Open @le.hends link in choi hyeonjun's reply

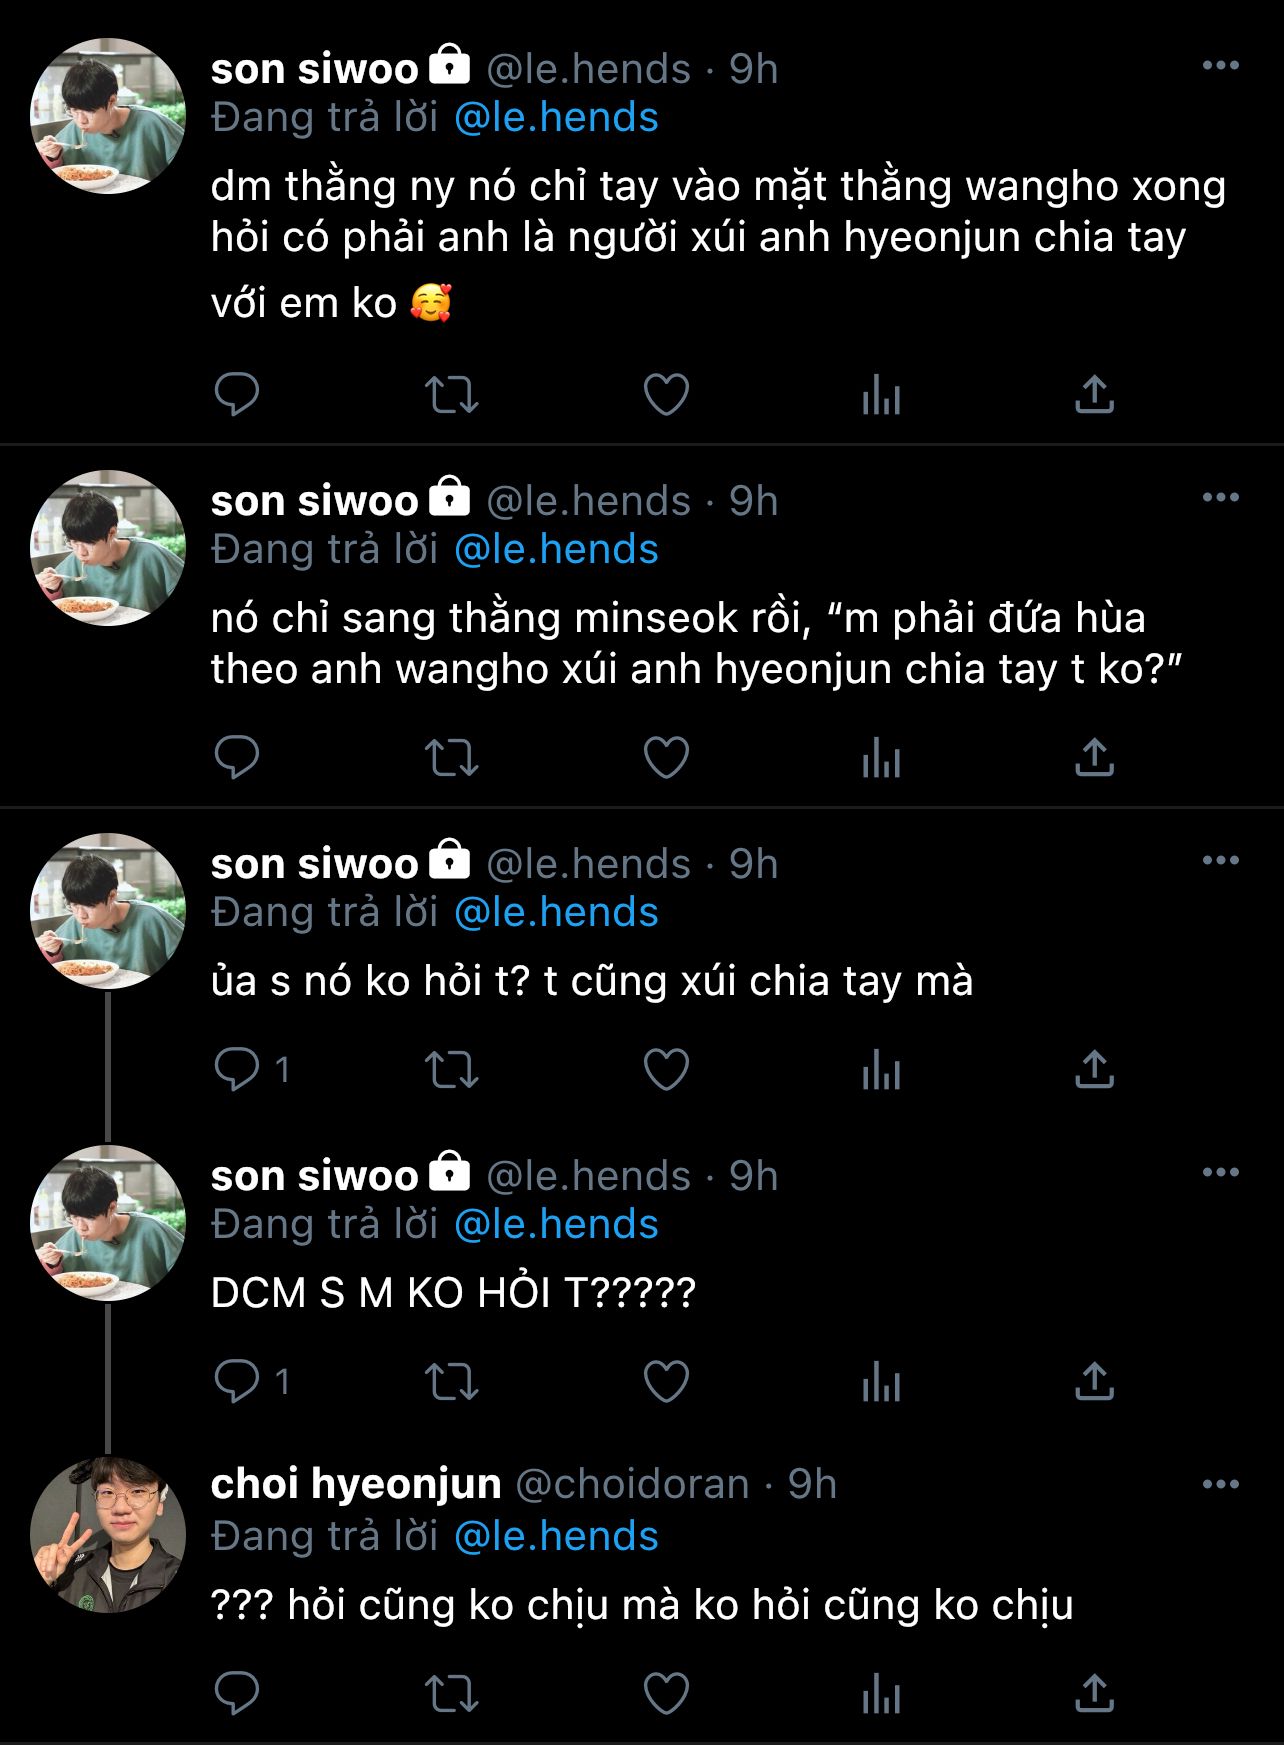[x=556, y=1536]
